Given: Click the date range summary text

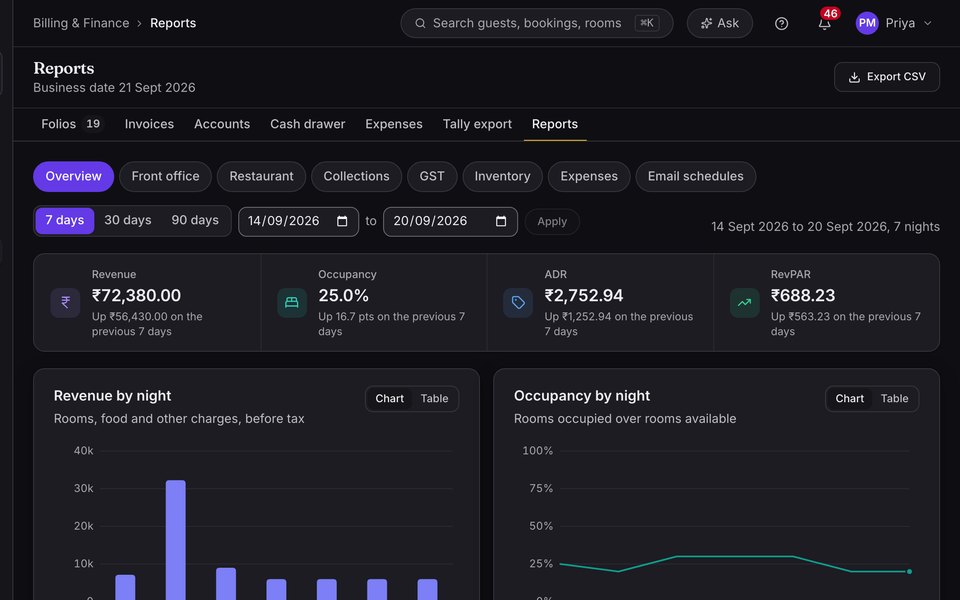Looking at the screenshot, I should (825, 227).
